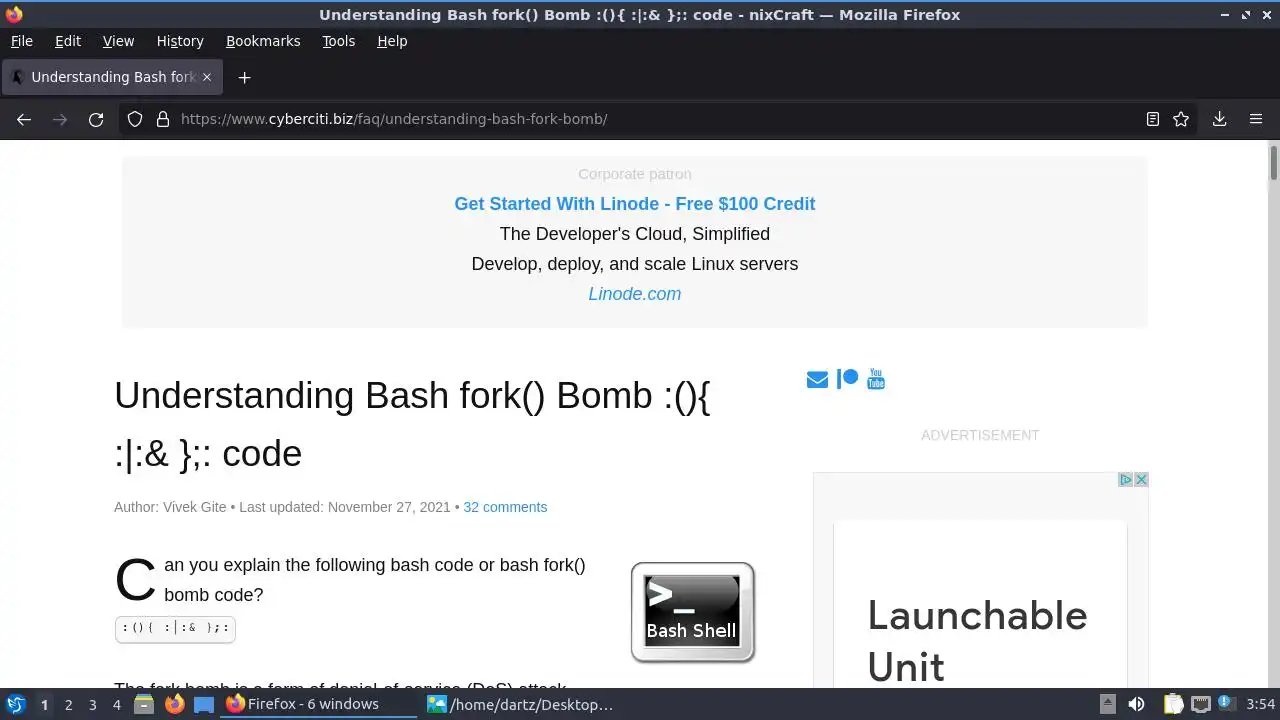Viewport: 1280px width, 720px height.
Task: Open the 32 comments link
Action: tap(505, 507)
